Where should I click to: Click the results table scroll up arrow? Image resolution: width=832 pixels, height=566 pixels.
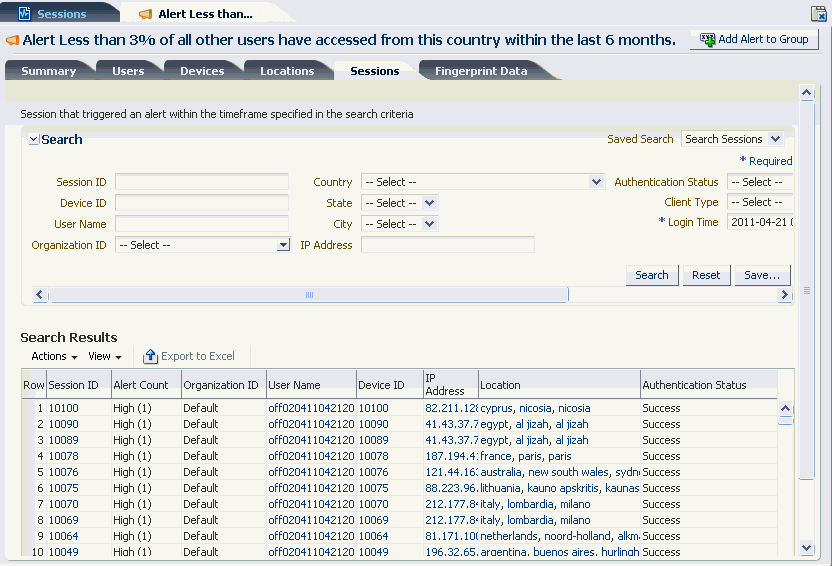(785, 408)
